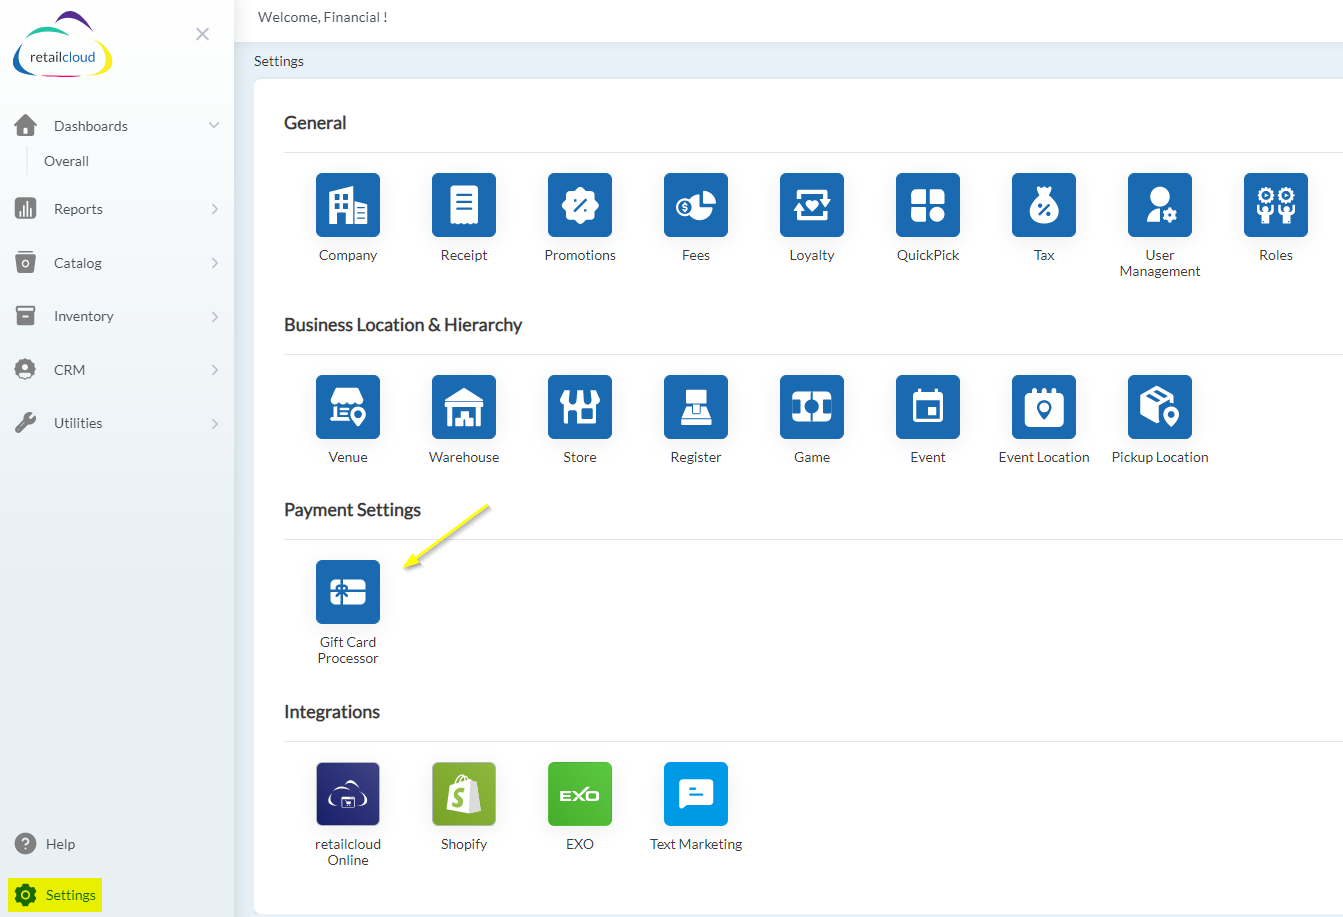Open User Management settings
Screen dimensions: 1343x917
click(x=1160, y=205)
